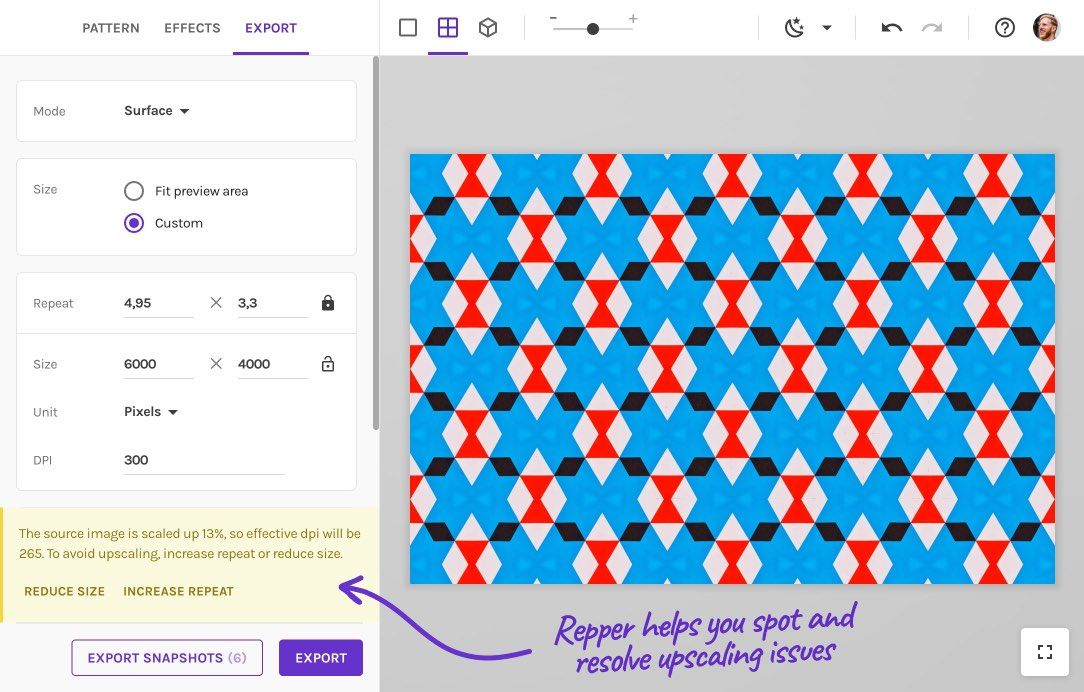1084x692 pixels.
Task: Edit the Size height field 4000
Action: pyautogui.click(x=272, y=364)
